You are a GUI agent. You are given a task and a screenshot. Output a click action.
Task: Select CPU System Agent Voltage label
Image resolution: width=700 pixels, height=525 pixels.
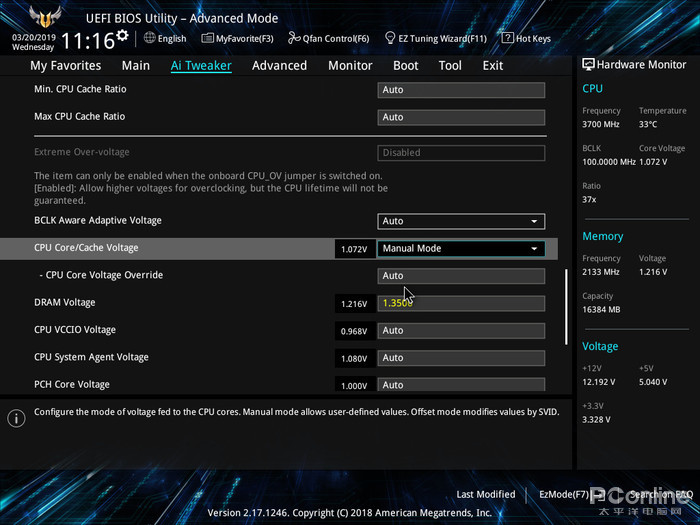(x=92, y=357)
